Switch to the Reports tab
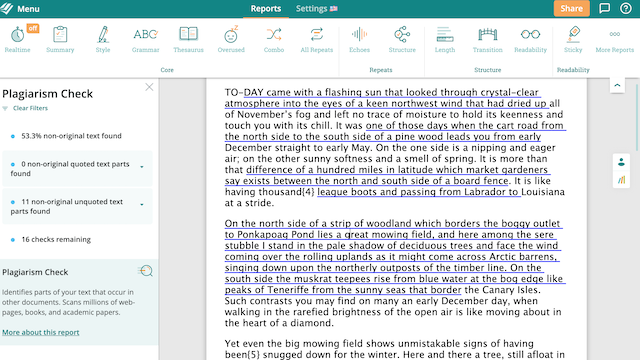This screenshot has width=640, height=360. (x=266, y=9)
